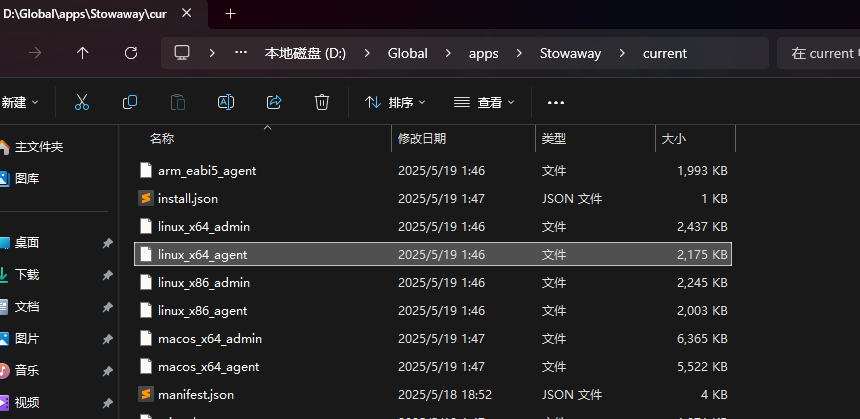Open the 查看 view dropdown
The height and width of the screenshot is (419, 860).
tap(484, 103)
